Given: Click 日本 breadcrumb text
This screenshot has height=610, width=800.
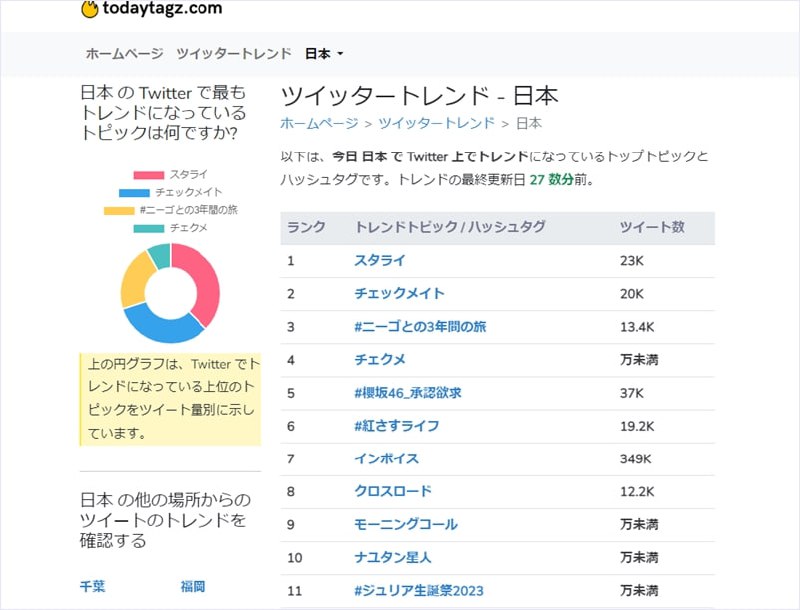Looking at the screenshot, I should tap(529, 123).
